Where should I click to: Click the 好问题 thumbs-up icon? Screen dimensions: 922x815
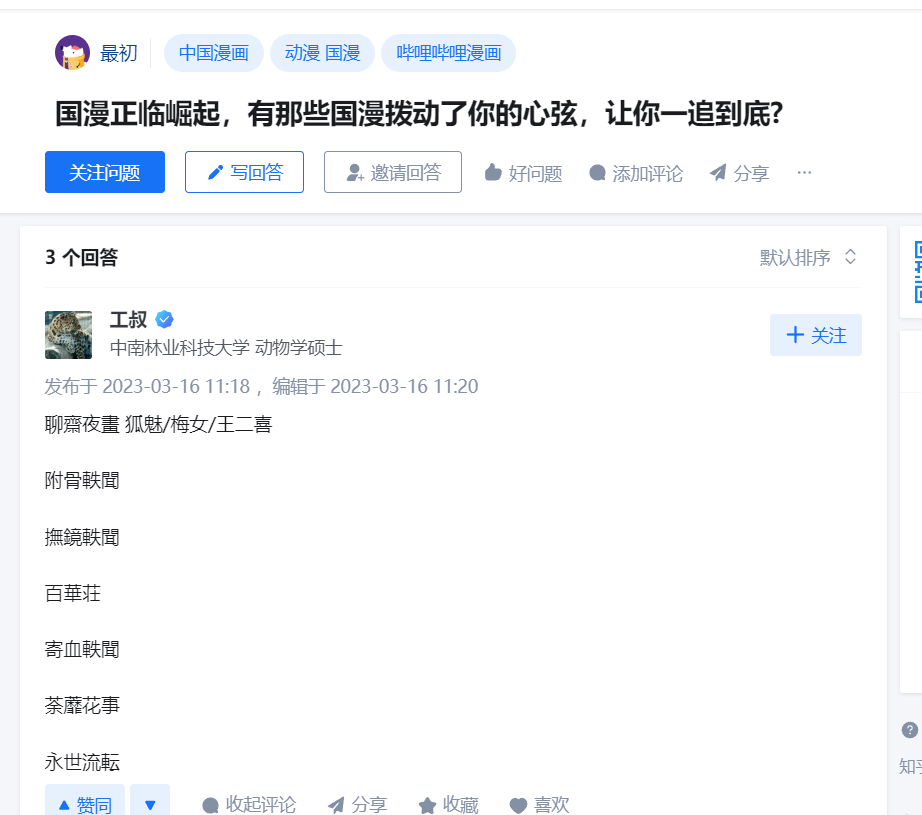coord(493,173)
